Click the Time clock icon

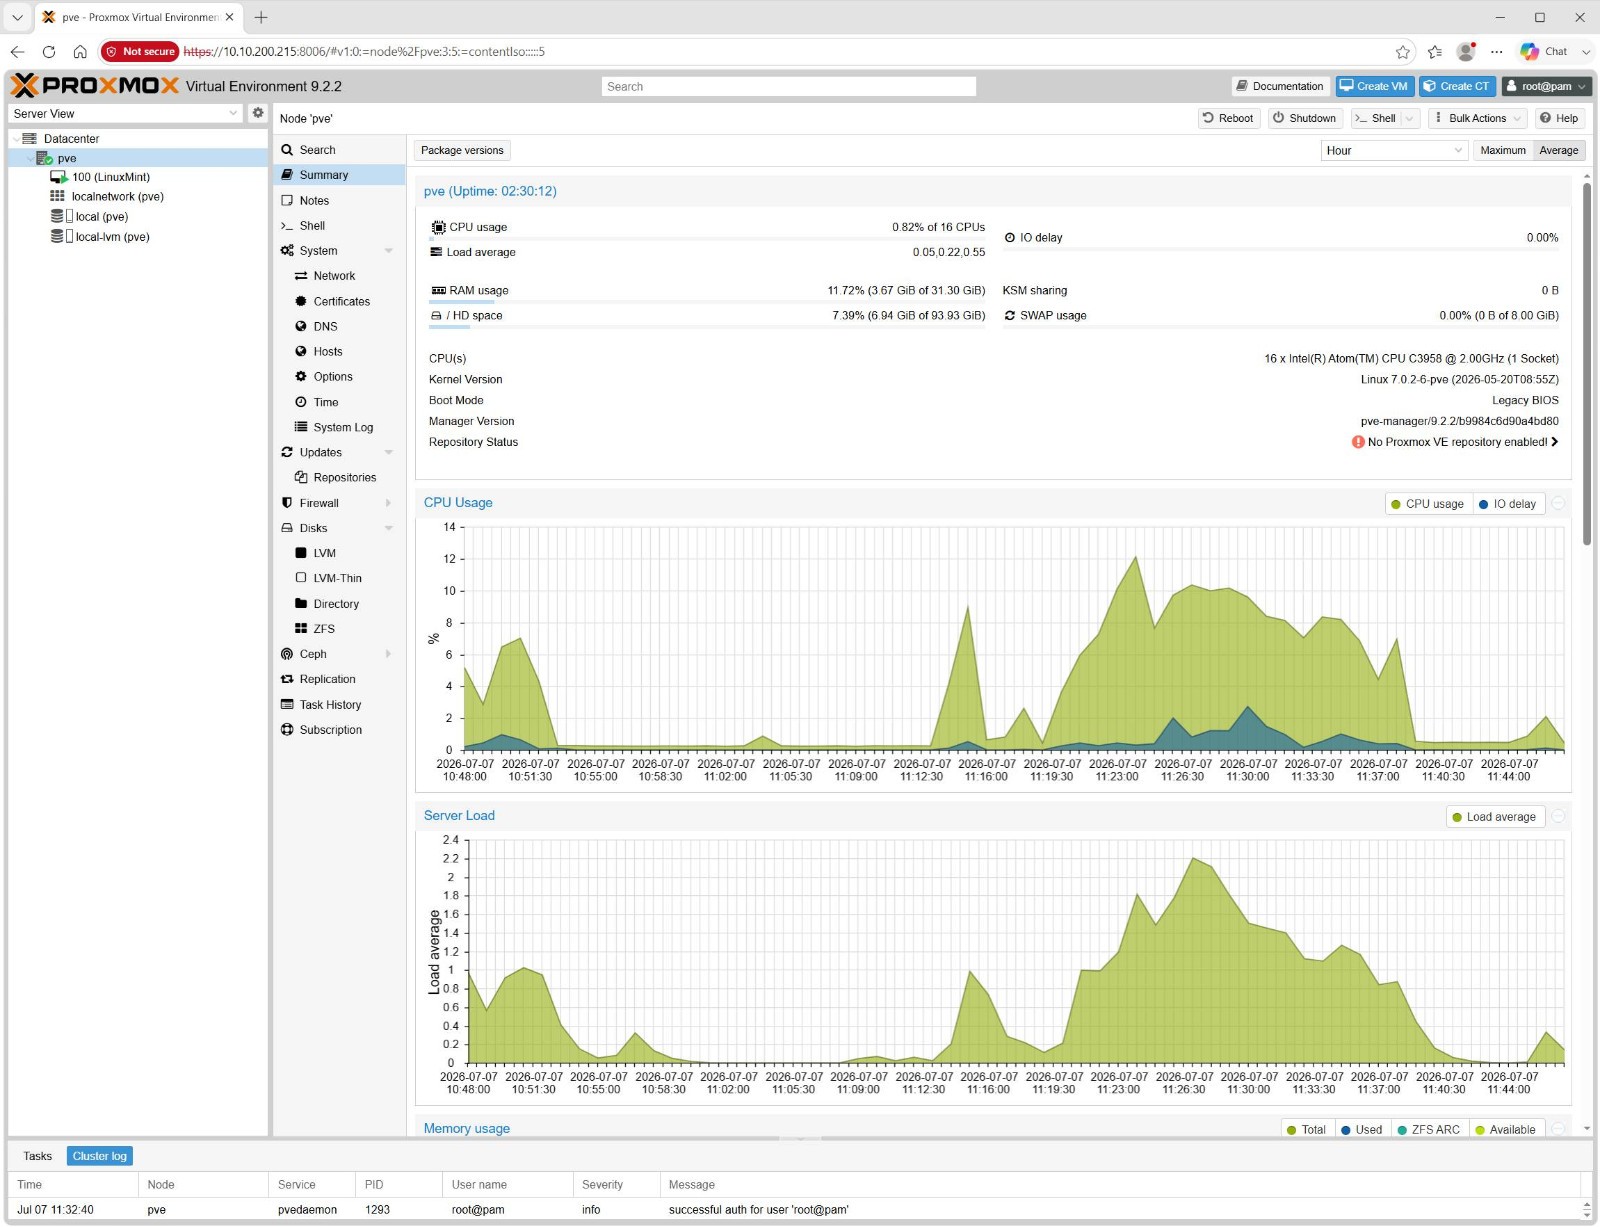click(301, 402)
